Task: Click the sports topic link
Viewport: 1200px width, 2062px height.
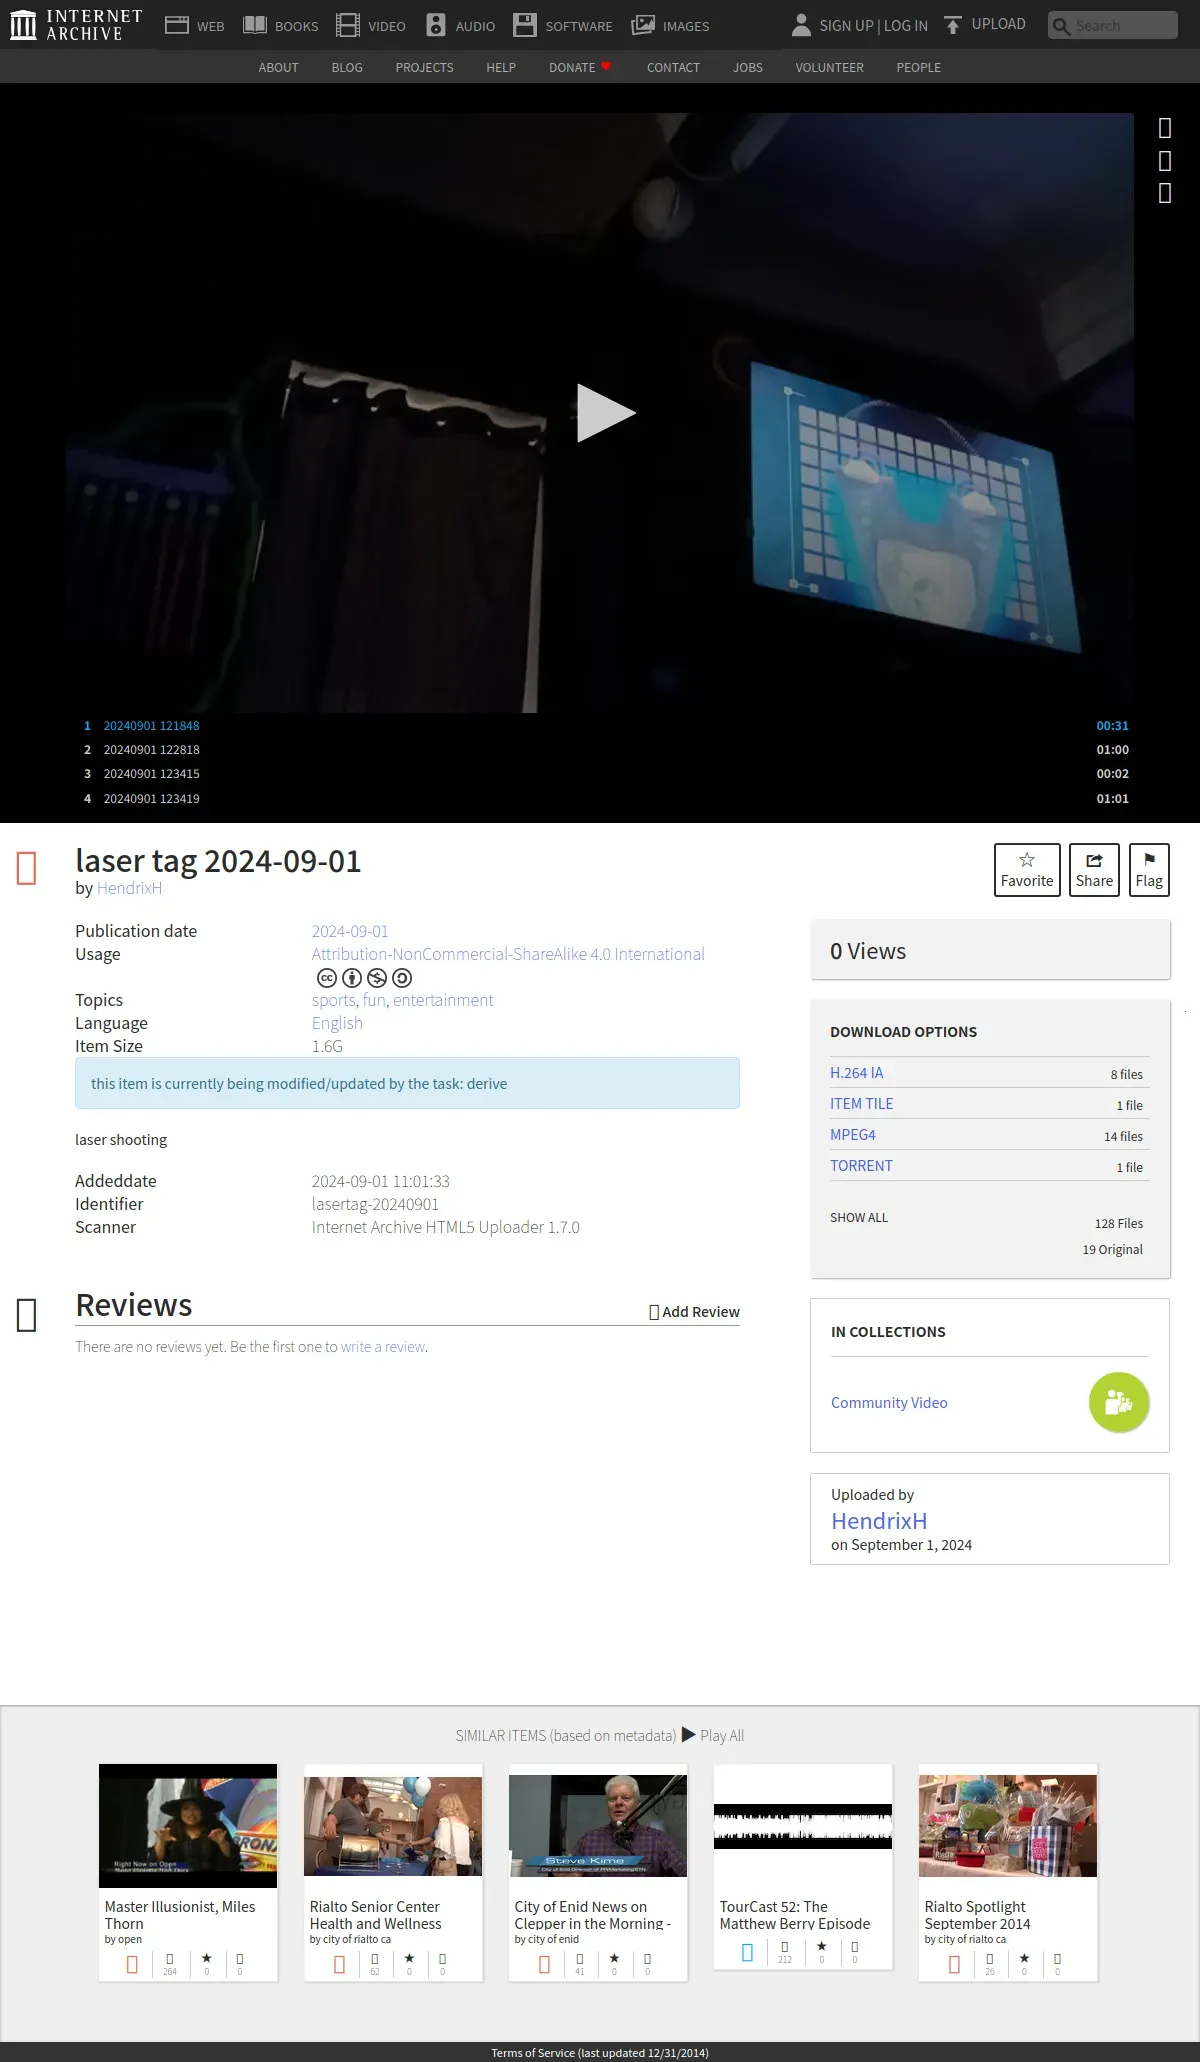Action: point(333,1000)
